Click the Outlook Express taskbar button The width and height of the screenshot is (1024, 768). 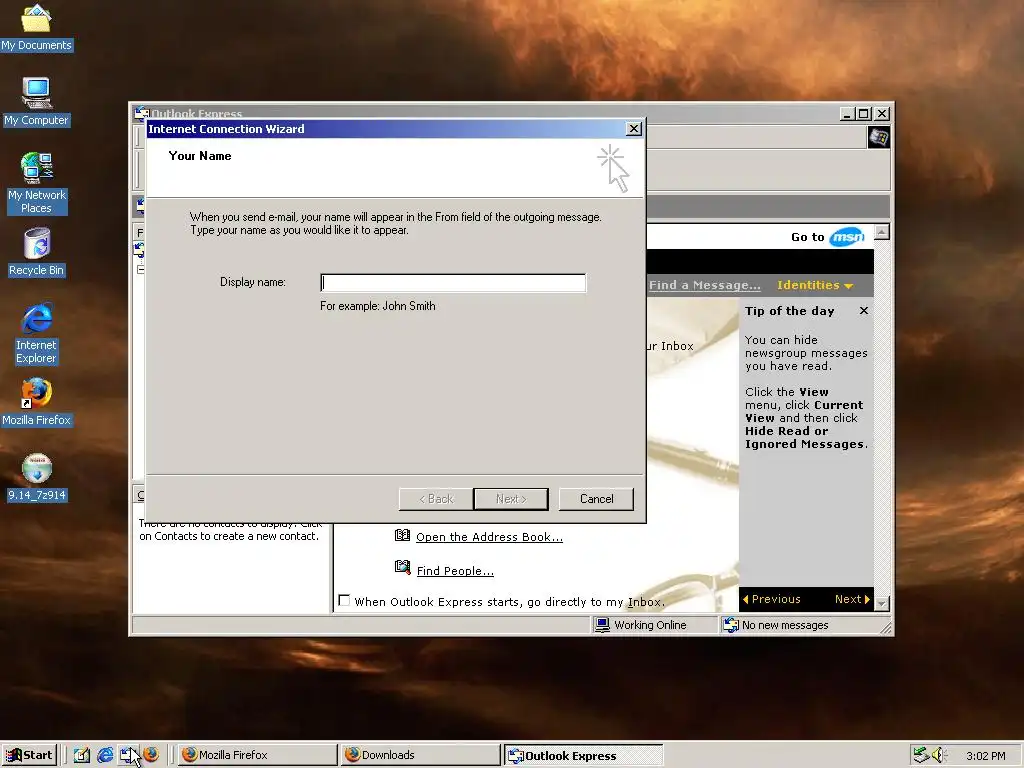click(x=583, y=755)
